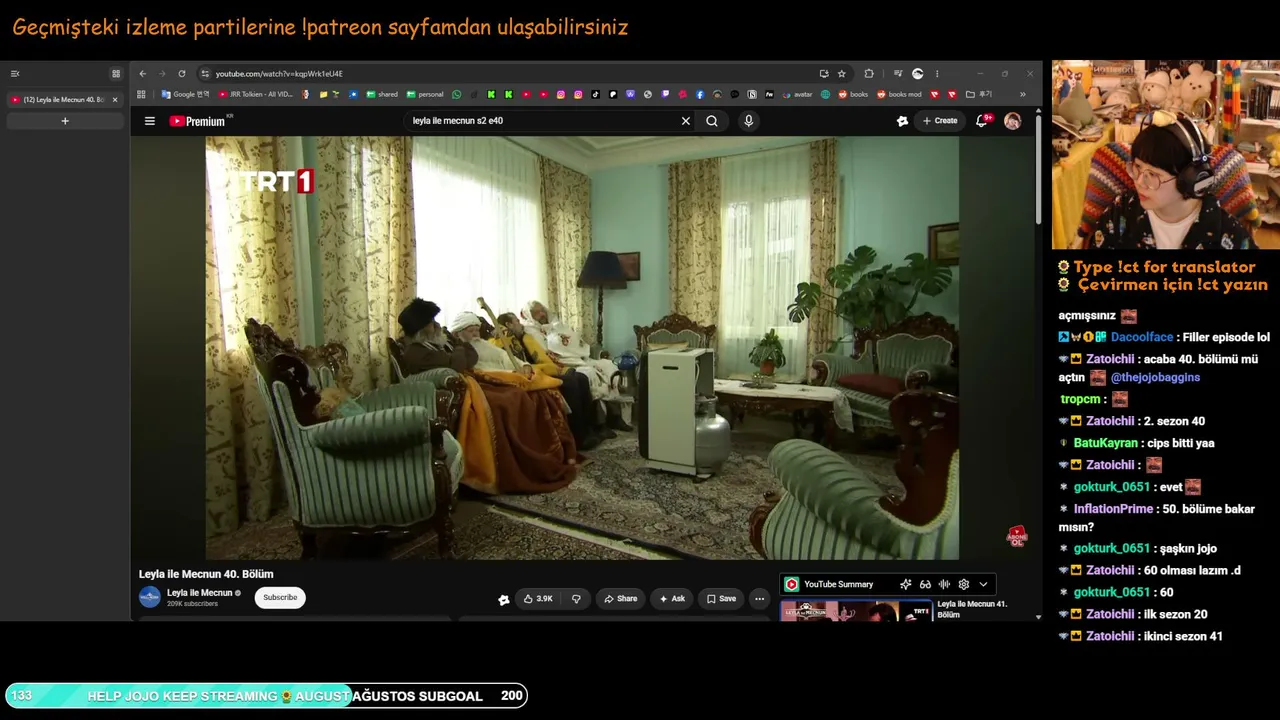Open the shared bookmark
The width and height of the screenshot is (1280, 720).
click(382, 94)
